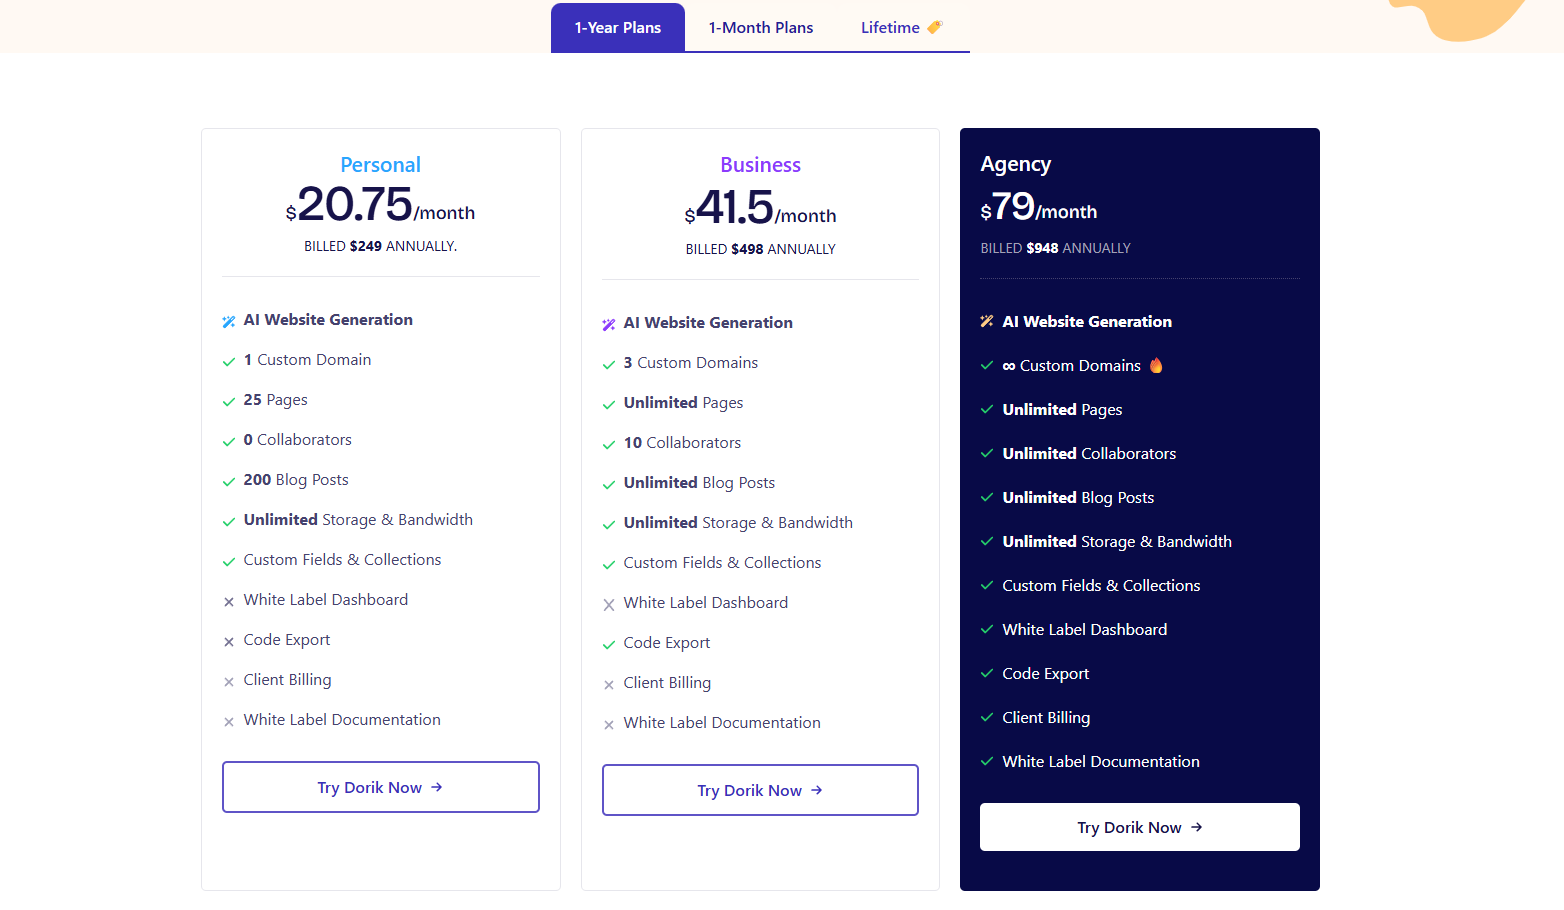Click 'BILLED $498 ANNUALLY' text
Image resolution: width=1564 pixels, height=910 pixels.
pyautogui.click(x=760, y=249)
